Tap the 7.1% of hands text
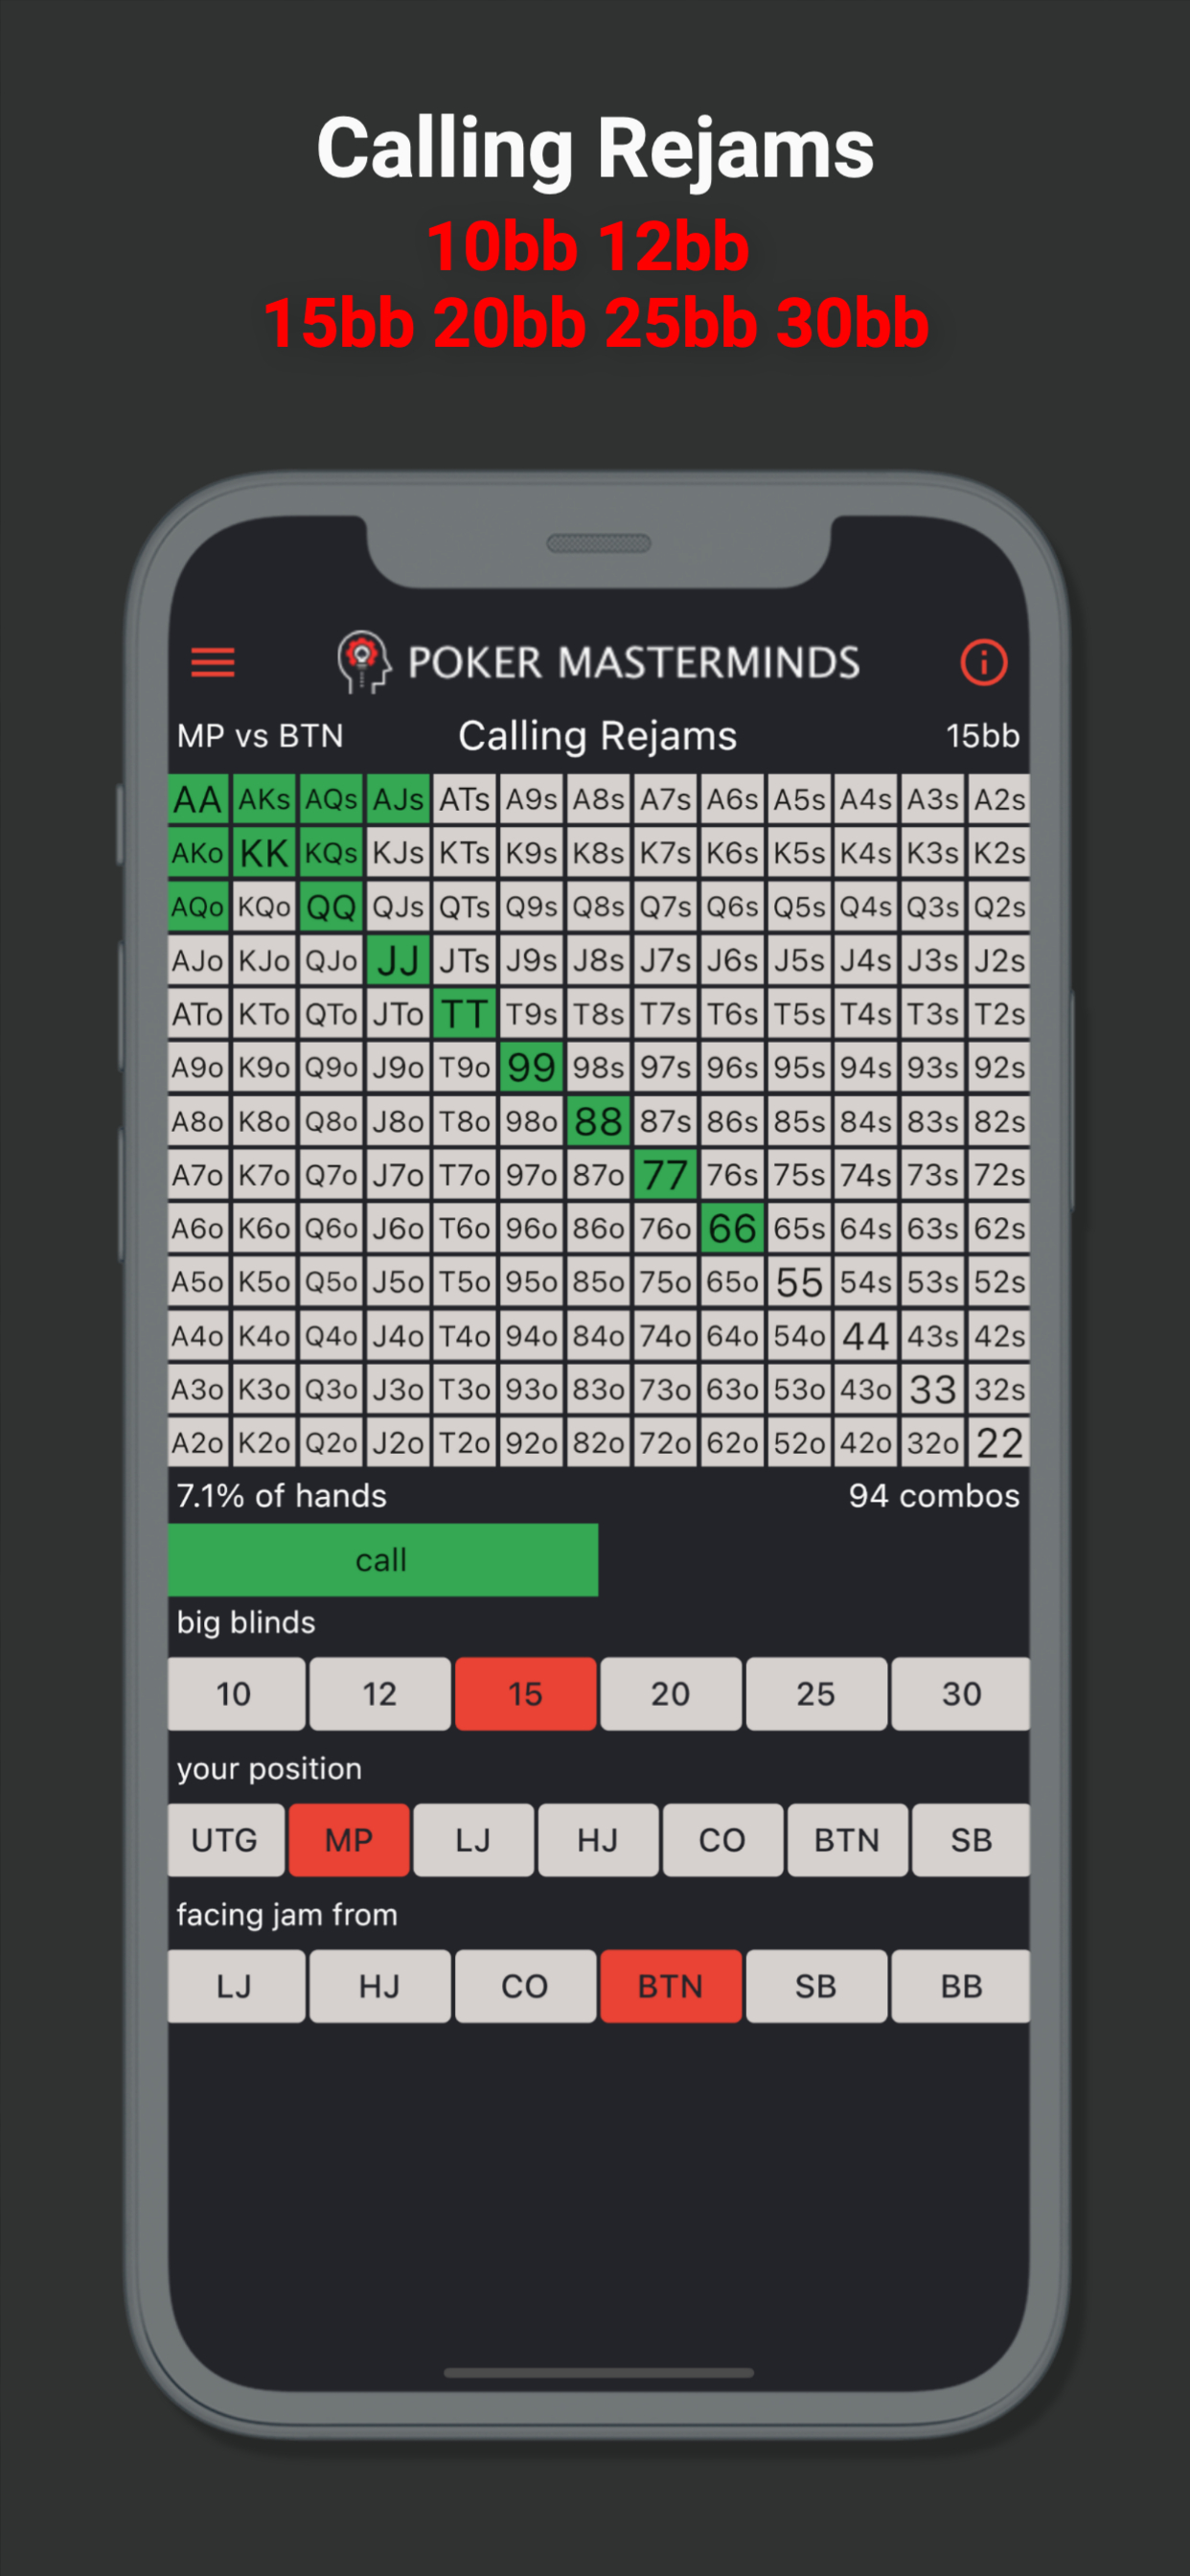Viewport: 1190px width, 2576px height. click(281, 1495)
